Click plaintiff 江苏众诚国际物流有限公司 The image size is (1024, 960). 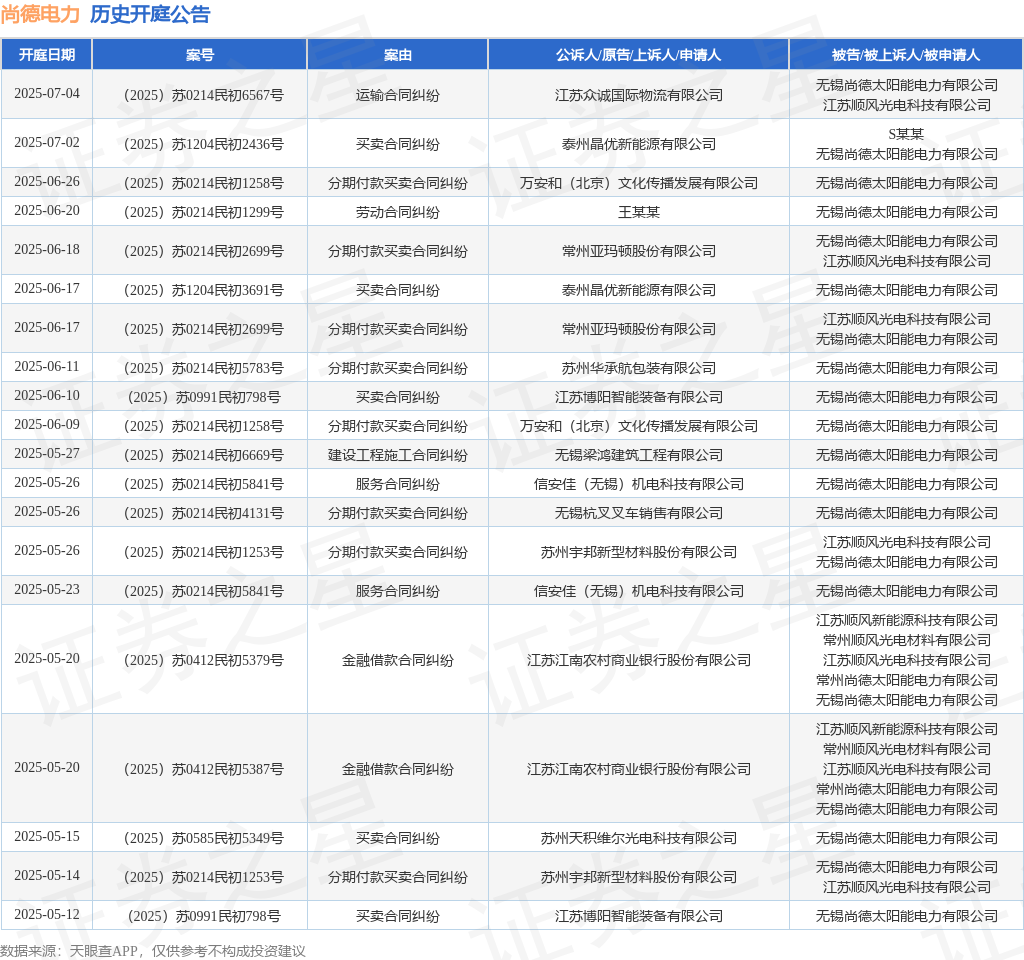[x=638, y=95]
